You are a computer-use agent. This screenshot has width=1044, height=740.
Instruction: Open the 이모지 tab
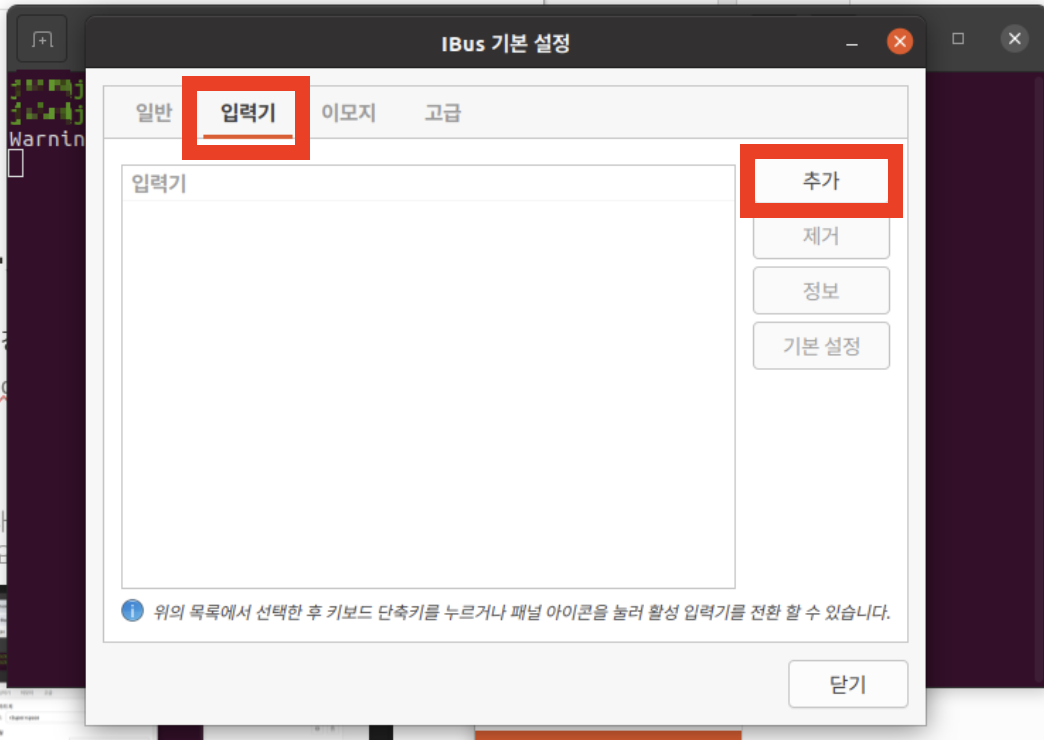(348, 112)
